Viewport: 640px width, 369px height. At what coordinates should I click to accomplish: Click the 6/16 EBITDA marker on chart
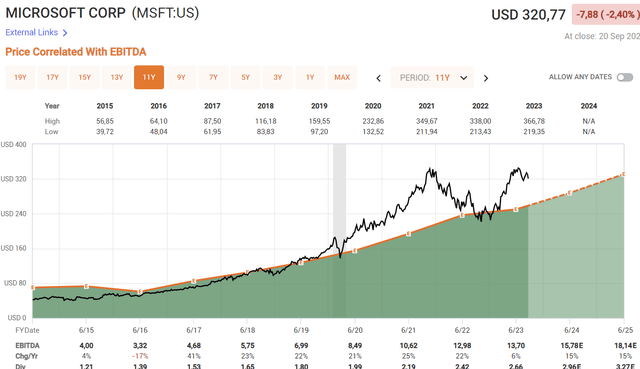point(140,292)
